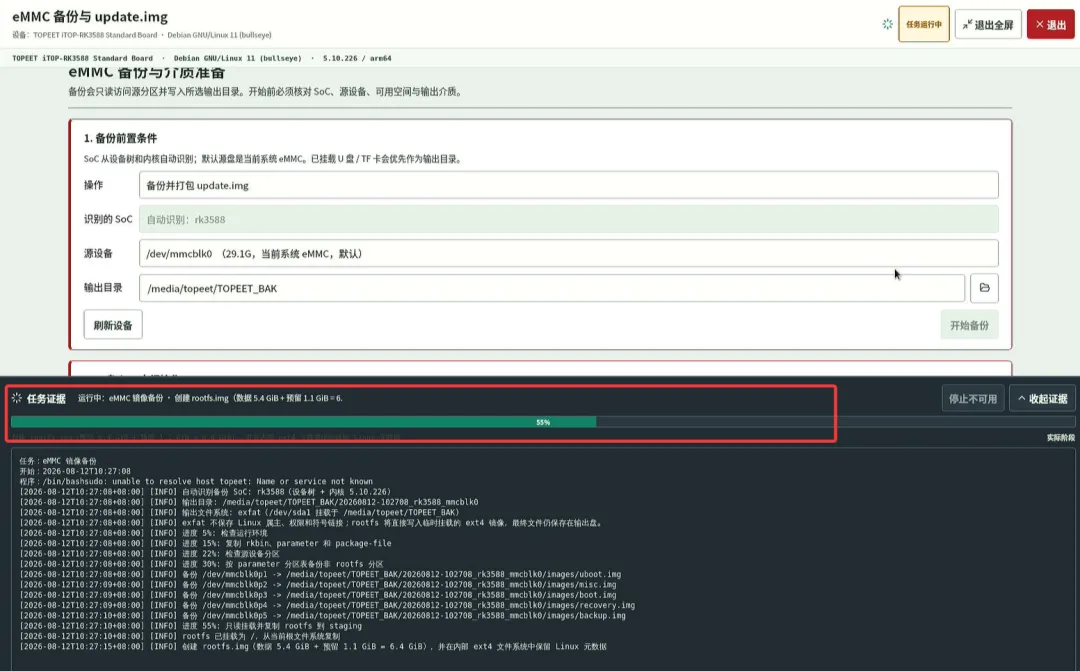Click the 任务运行中 status button
1080x671 pixels.
(924, 24)
